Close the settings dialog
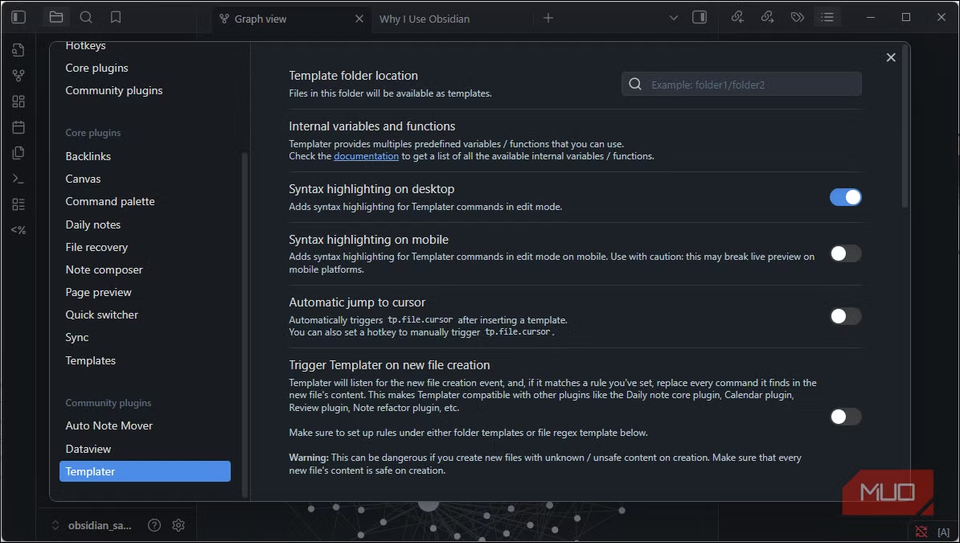The height and width of the screenshot is (543, 960). tap(891, 58)
